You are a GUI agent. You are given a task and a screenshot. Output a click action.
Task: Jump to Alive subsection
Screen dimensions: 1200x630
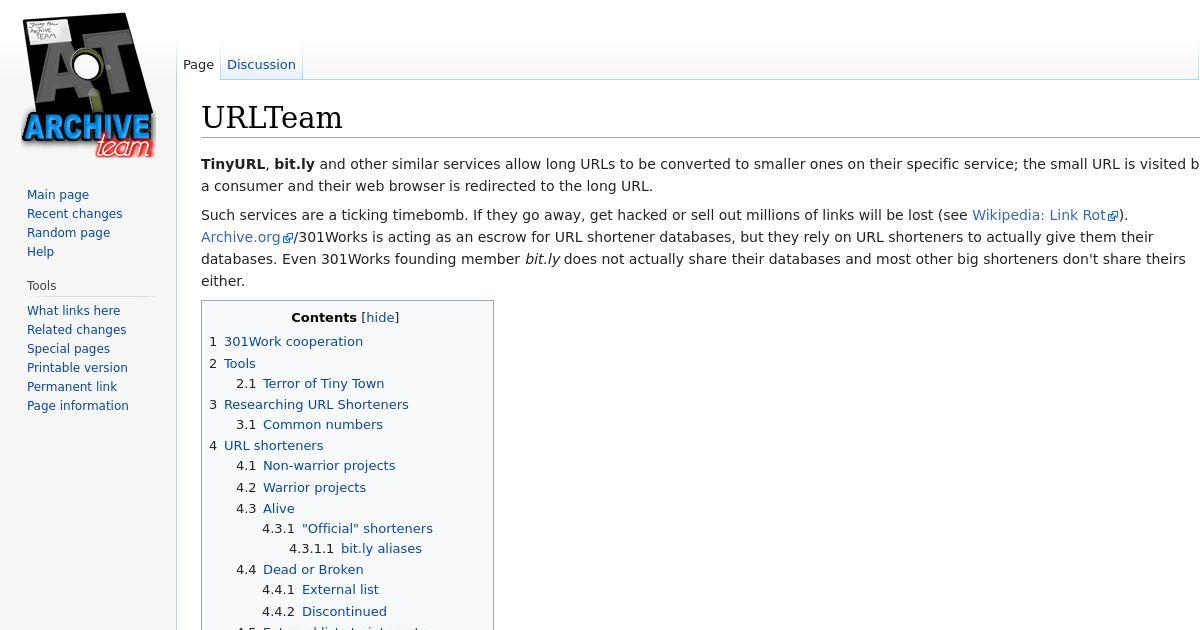point(279,509)
